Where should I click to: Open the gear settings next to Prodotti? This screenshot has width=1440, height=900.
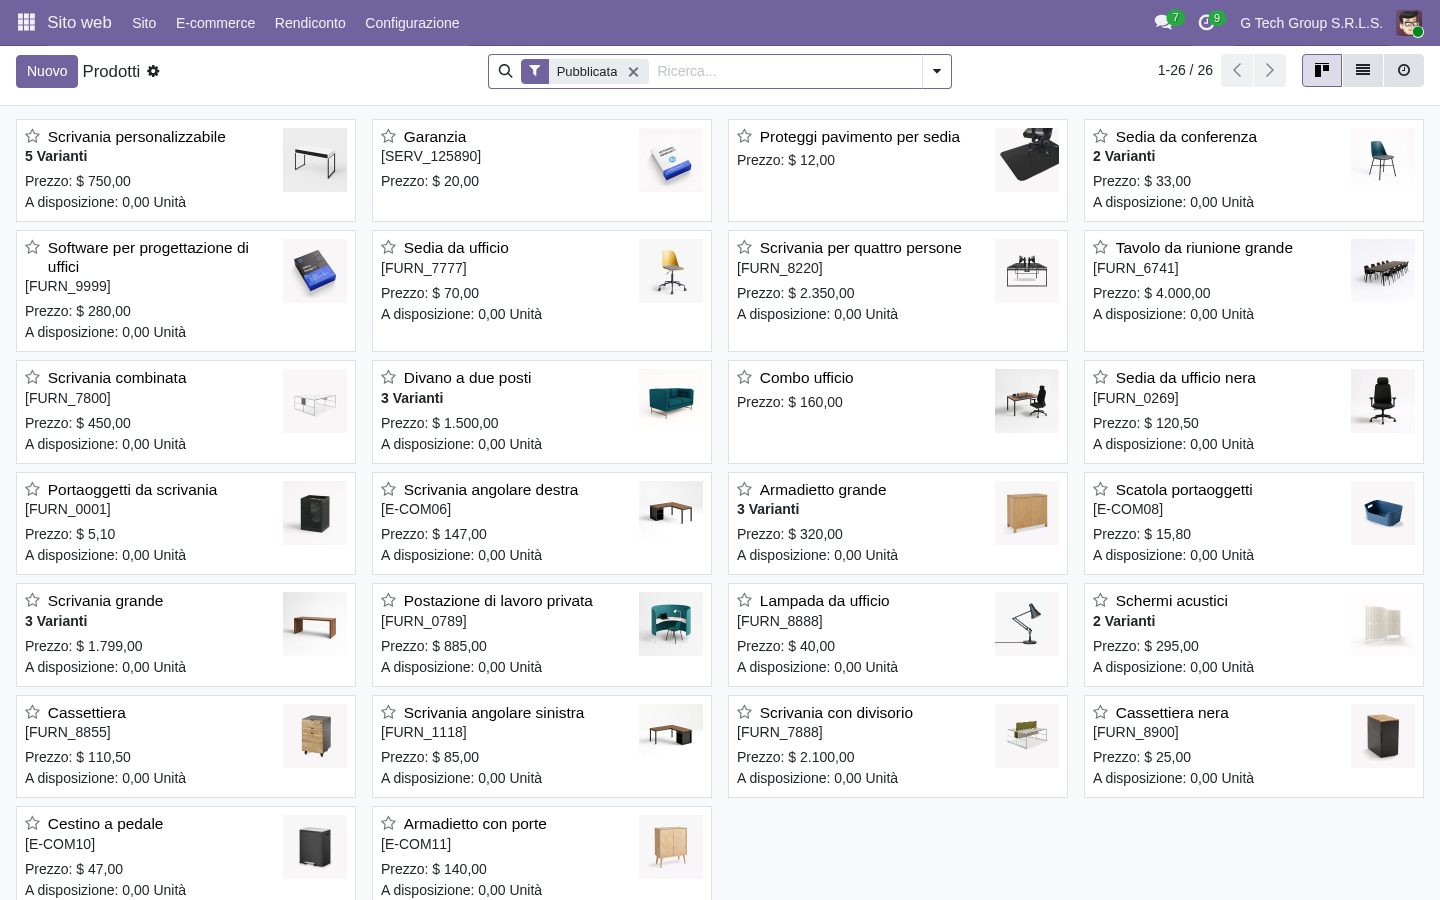tap(153, 71)
